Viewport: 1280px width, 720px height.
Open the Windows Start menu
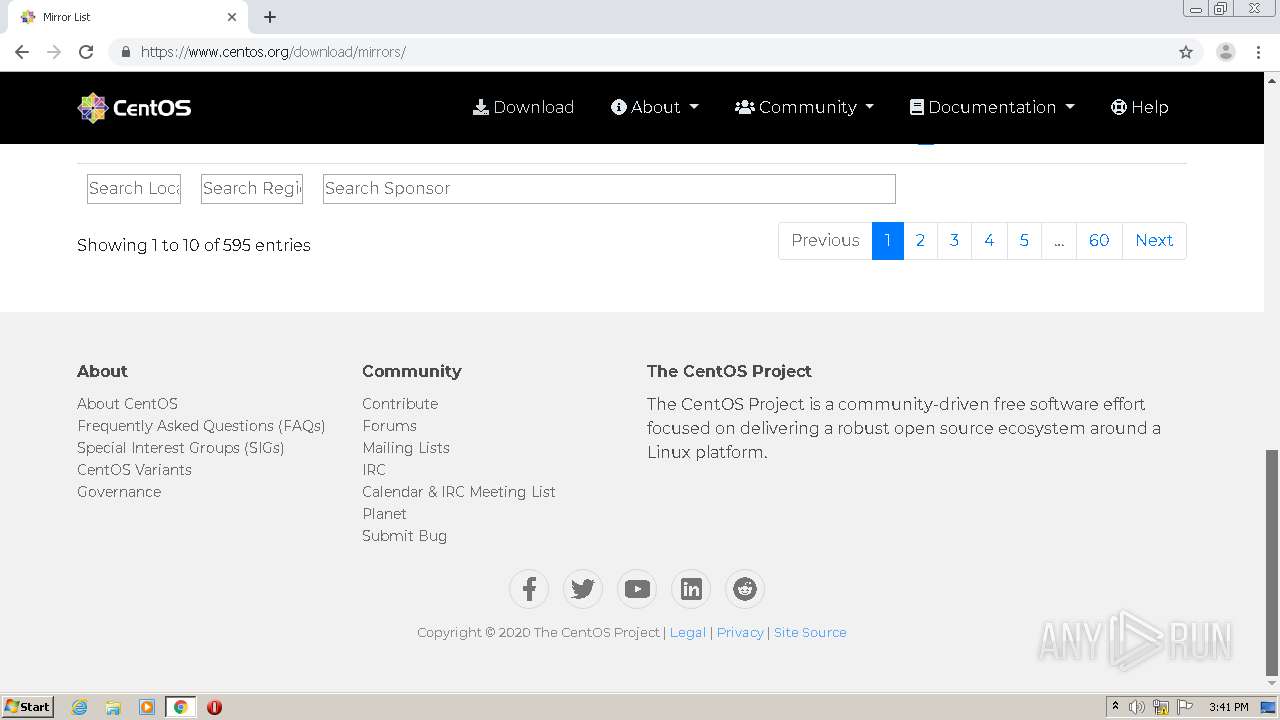(x=27, y=706)
